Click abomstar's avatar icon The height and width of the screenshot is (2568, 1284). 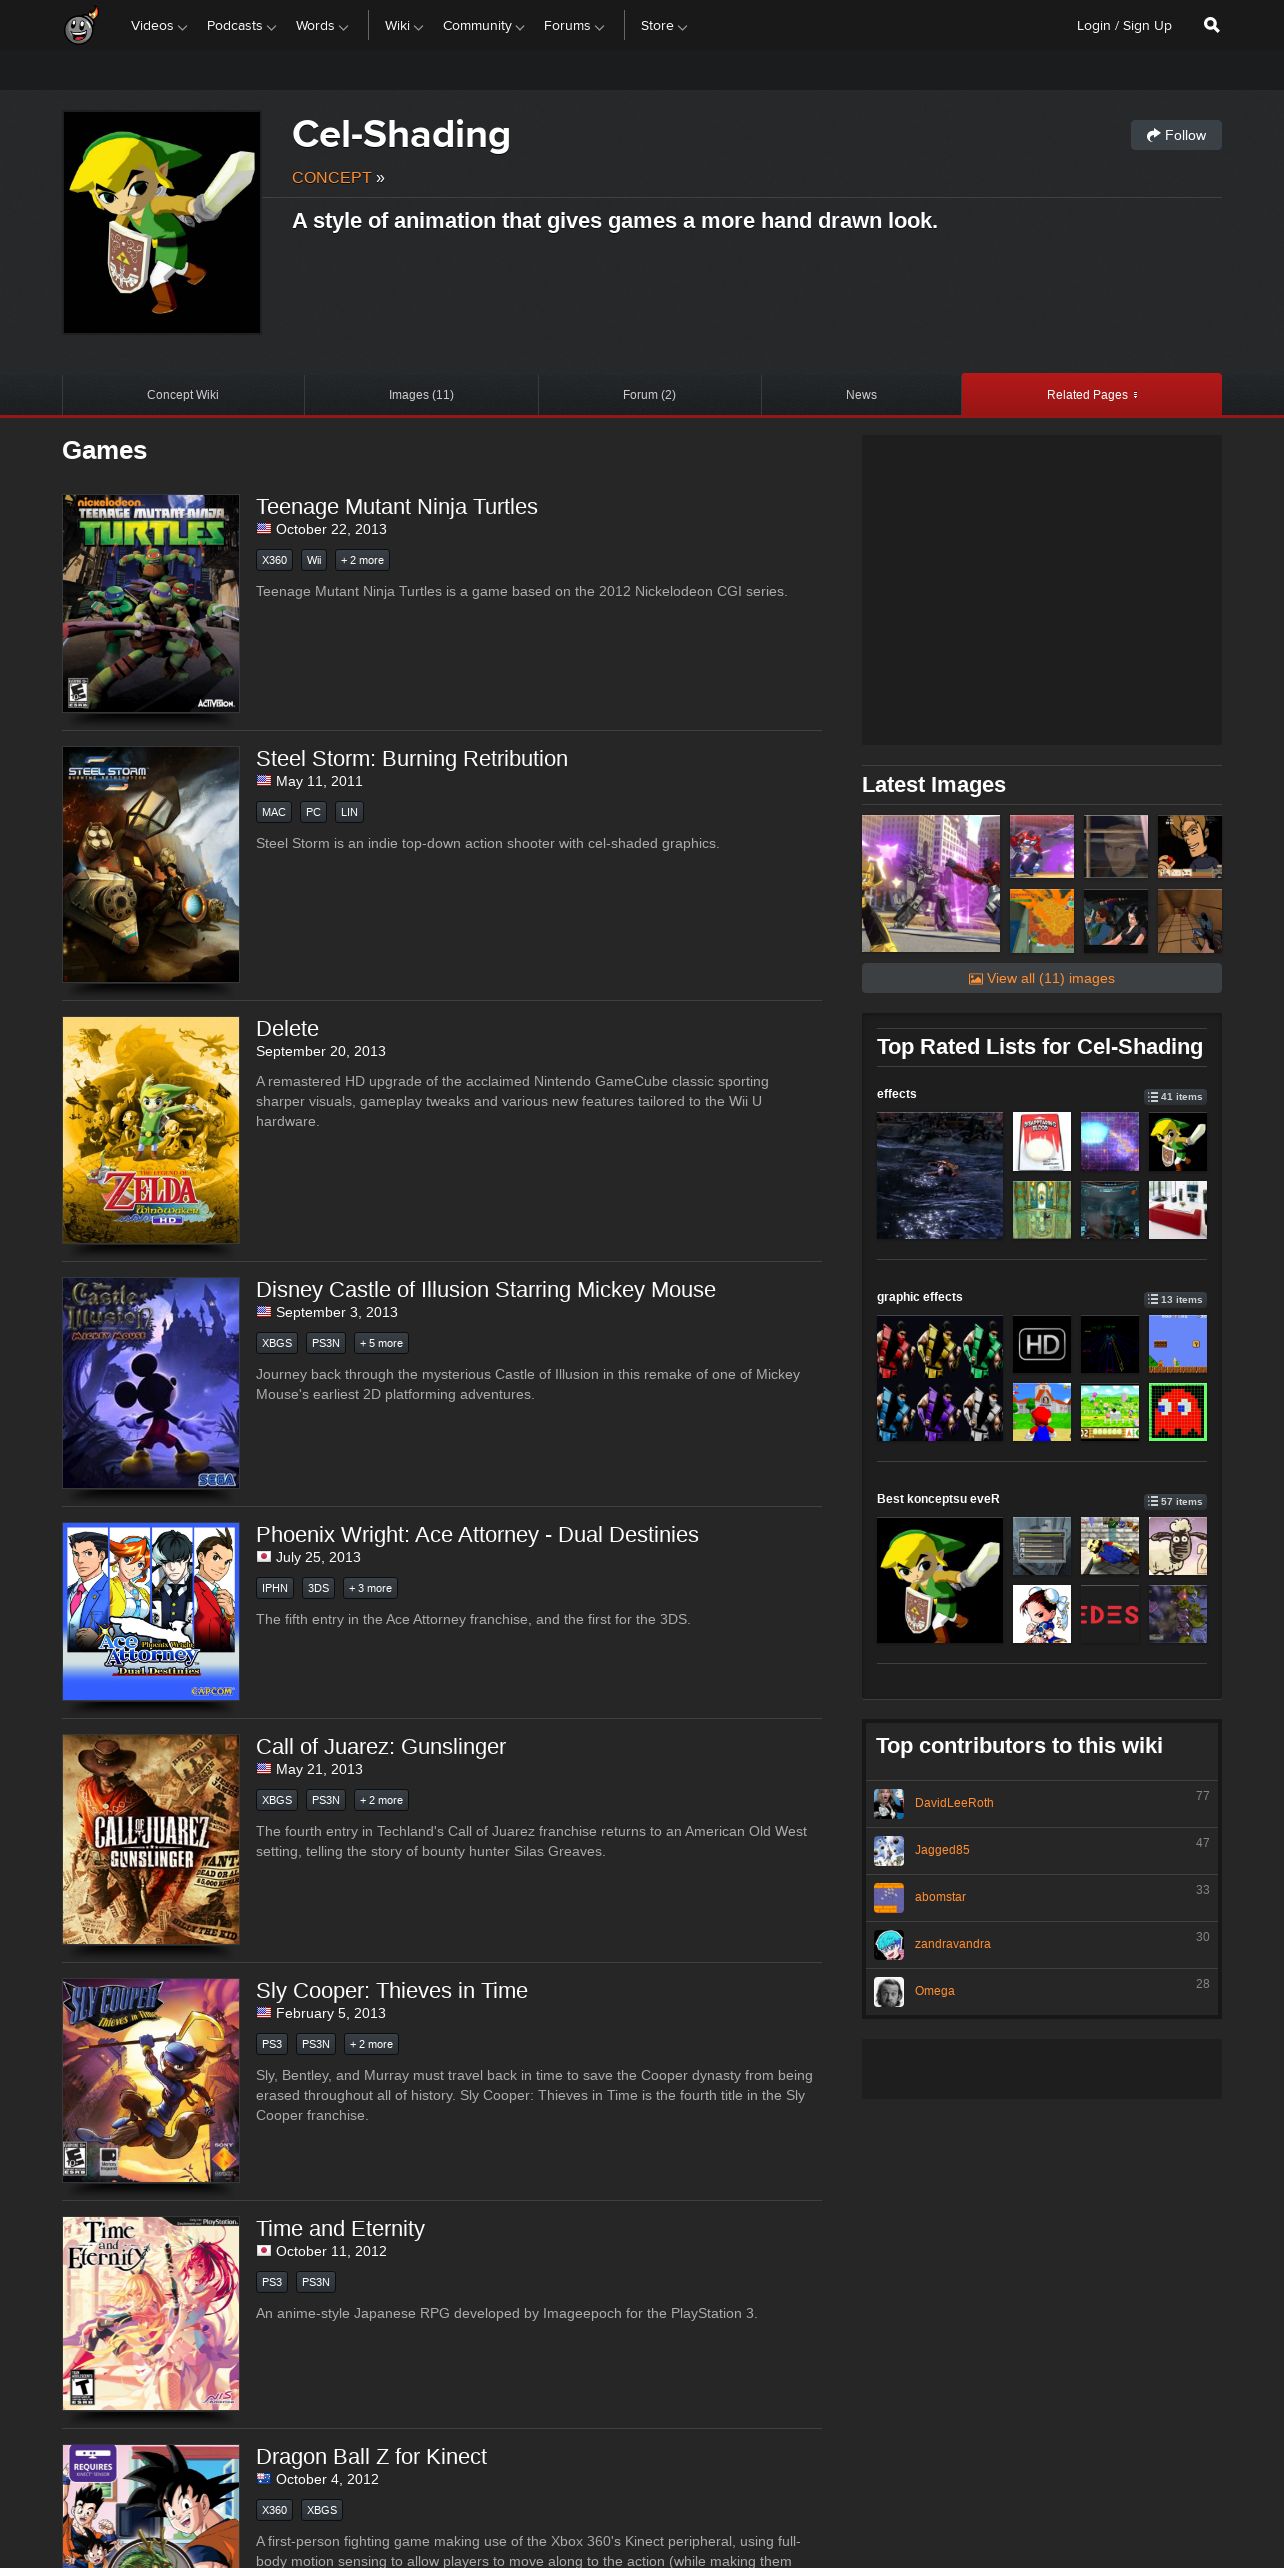pyautogui.click(x=889, y=1898)
